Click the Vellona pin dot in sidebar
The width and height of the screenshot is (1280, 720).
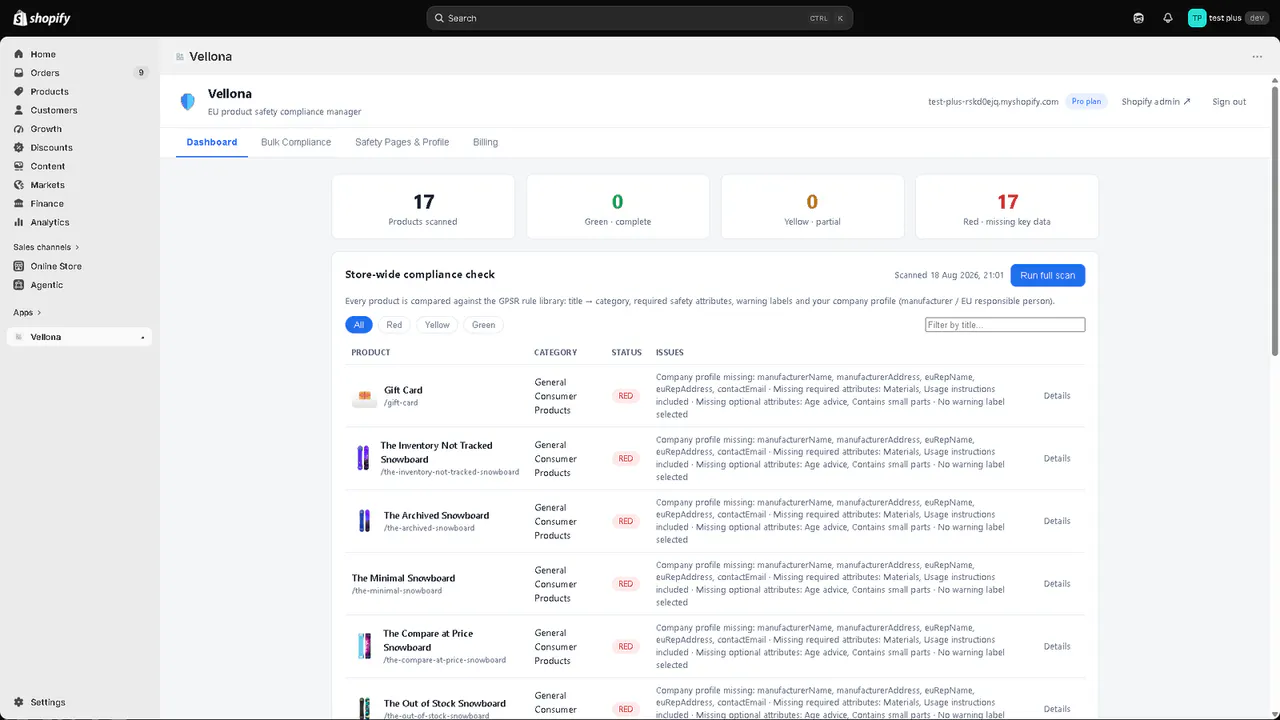pyautogui.click(x=142, y=338)
